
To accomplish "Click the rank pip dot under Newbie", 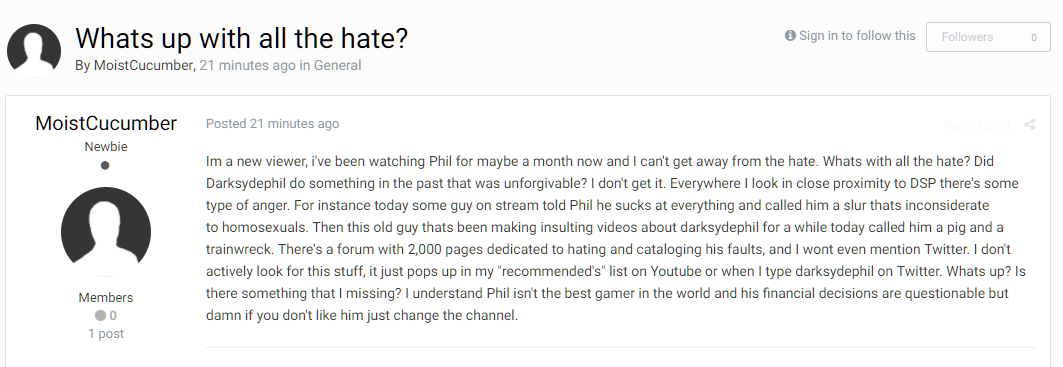I will [105, 166].
